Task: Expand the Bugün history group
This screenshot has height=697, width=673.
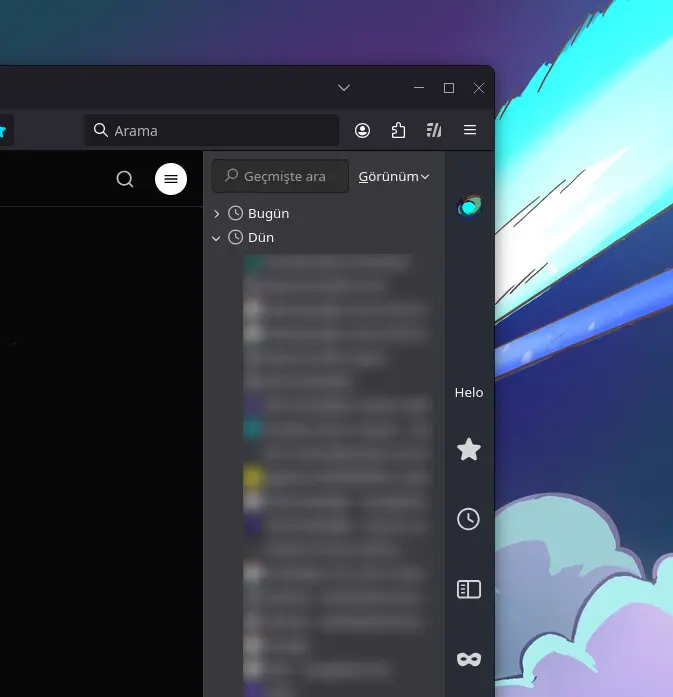Action: point(216,214)
